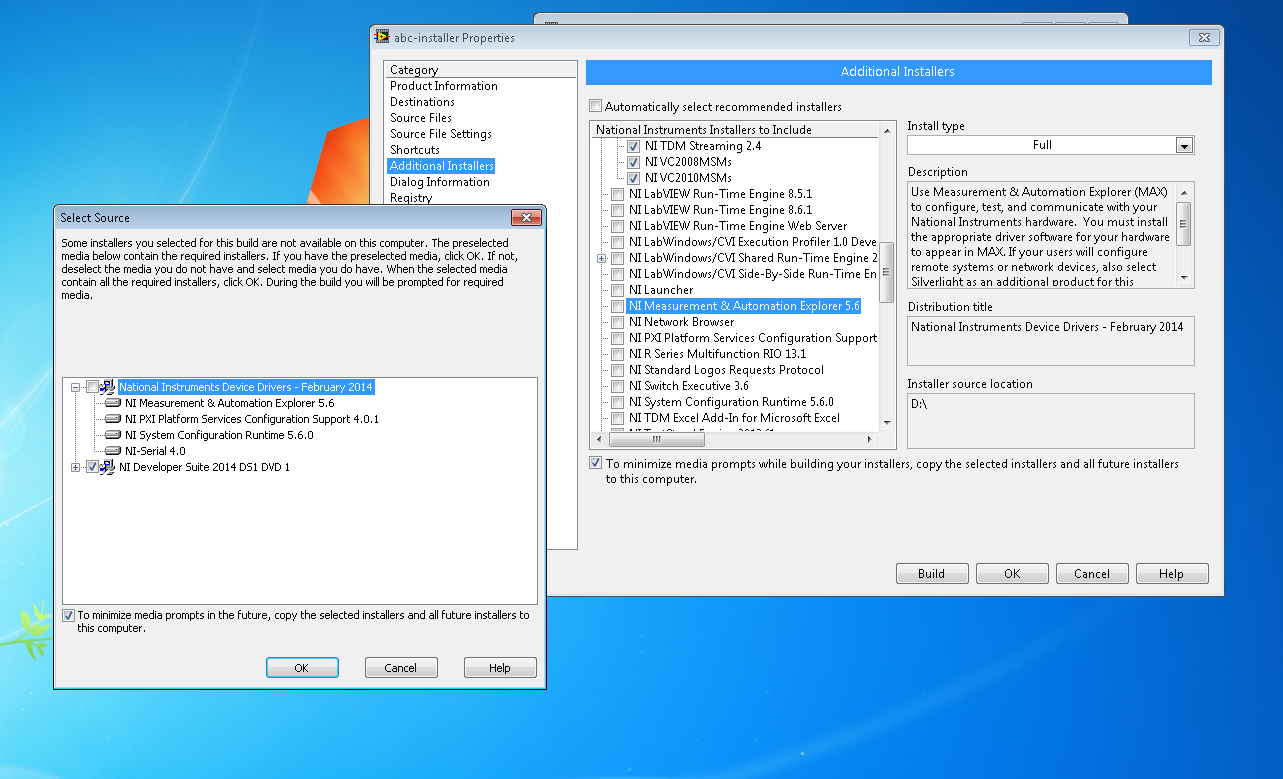
Task: Select NI PXI Platform Services Configuration Support 4.0.1
Action: [252, 419]
